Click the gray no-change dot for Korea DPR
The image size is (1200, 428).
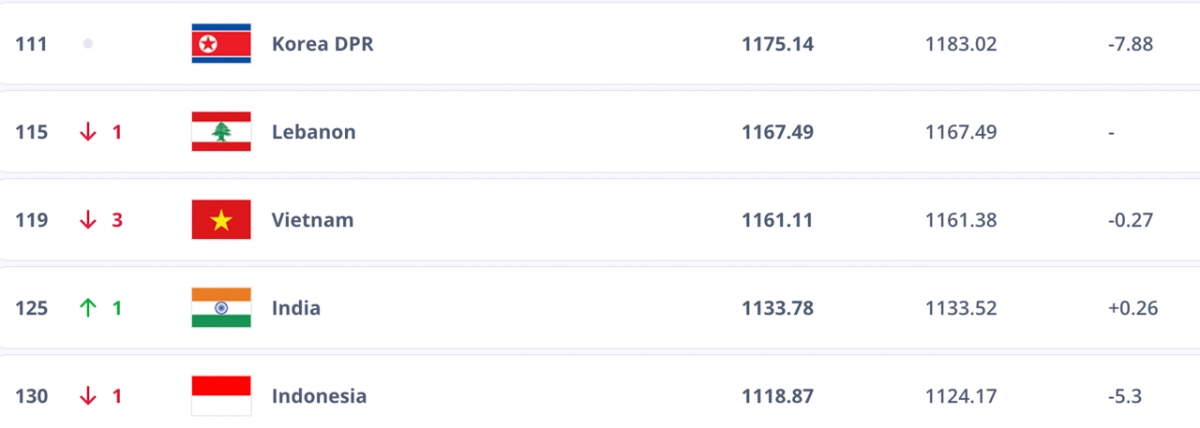coord(88,44)
